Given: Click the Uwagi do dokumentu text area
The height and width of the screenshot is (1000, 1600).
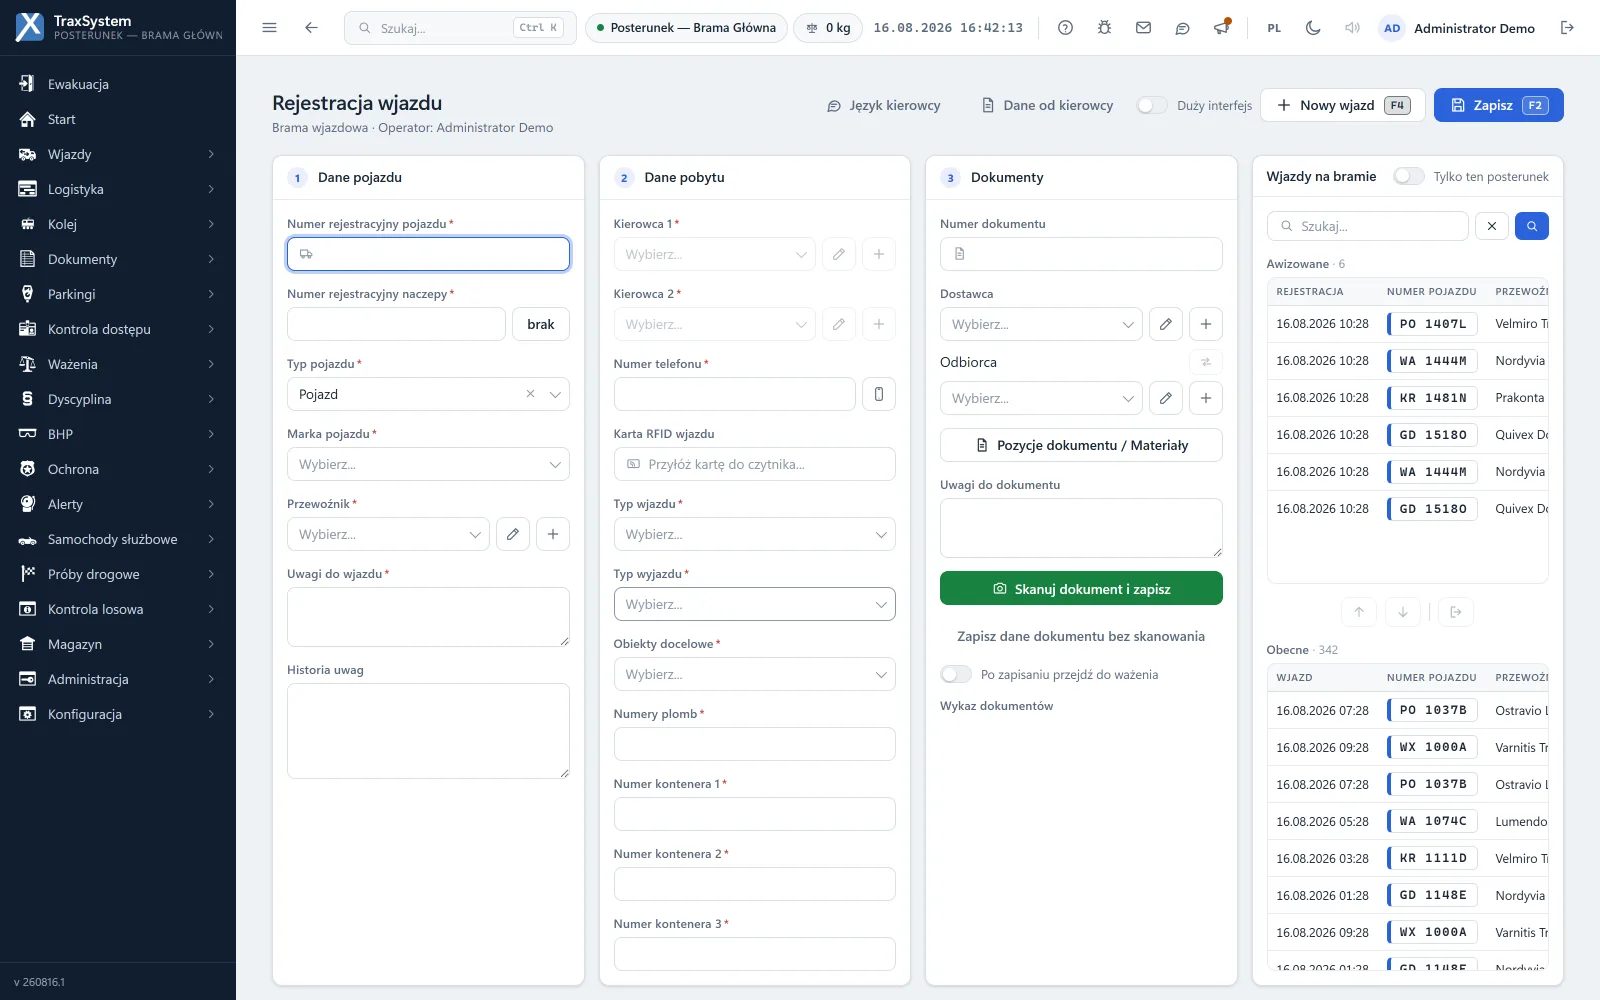Looking at the screenshot, I should pos(1081,527).
